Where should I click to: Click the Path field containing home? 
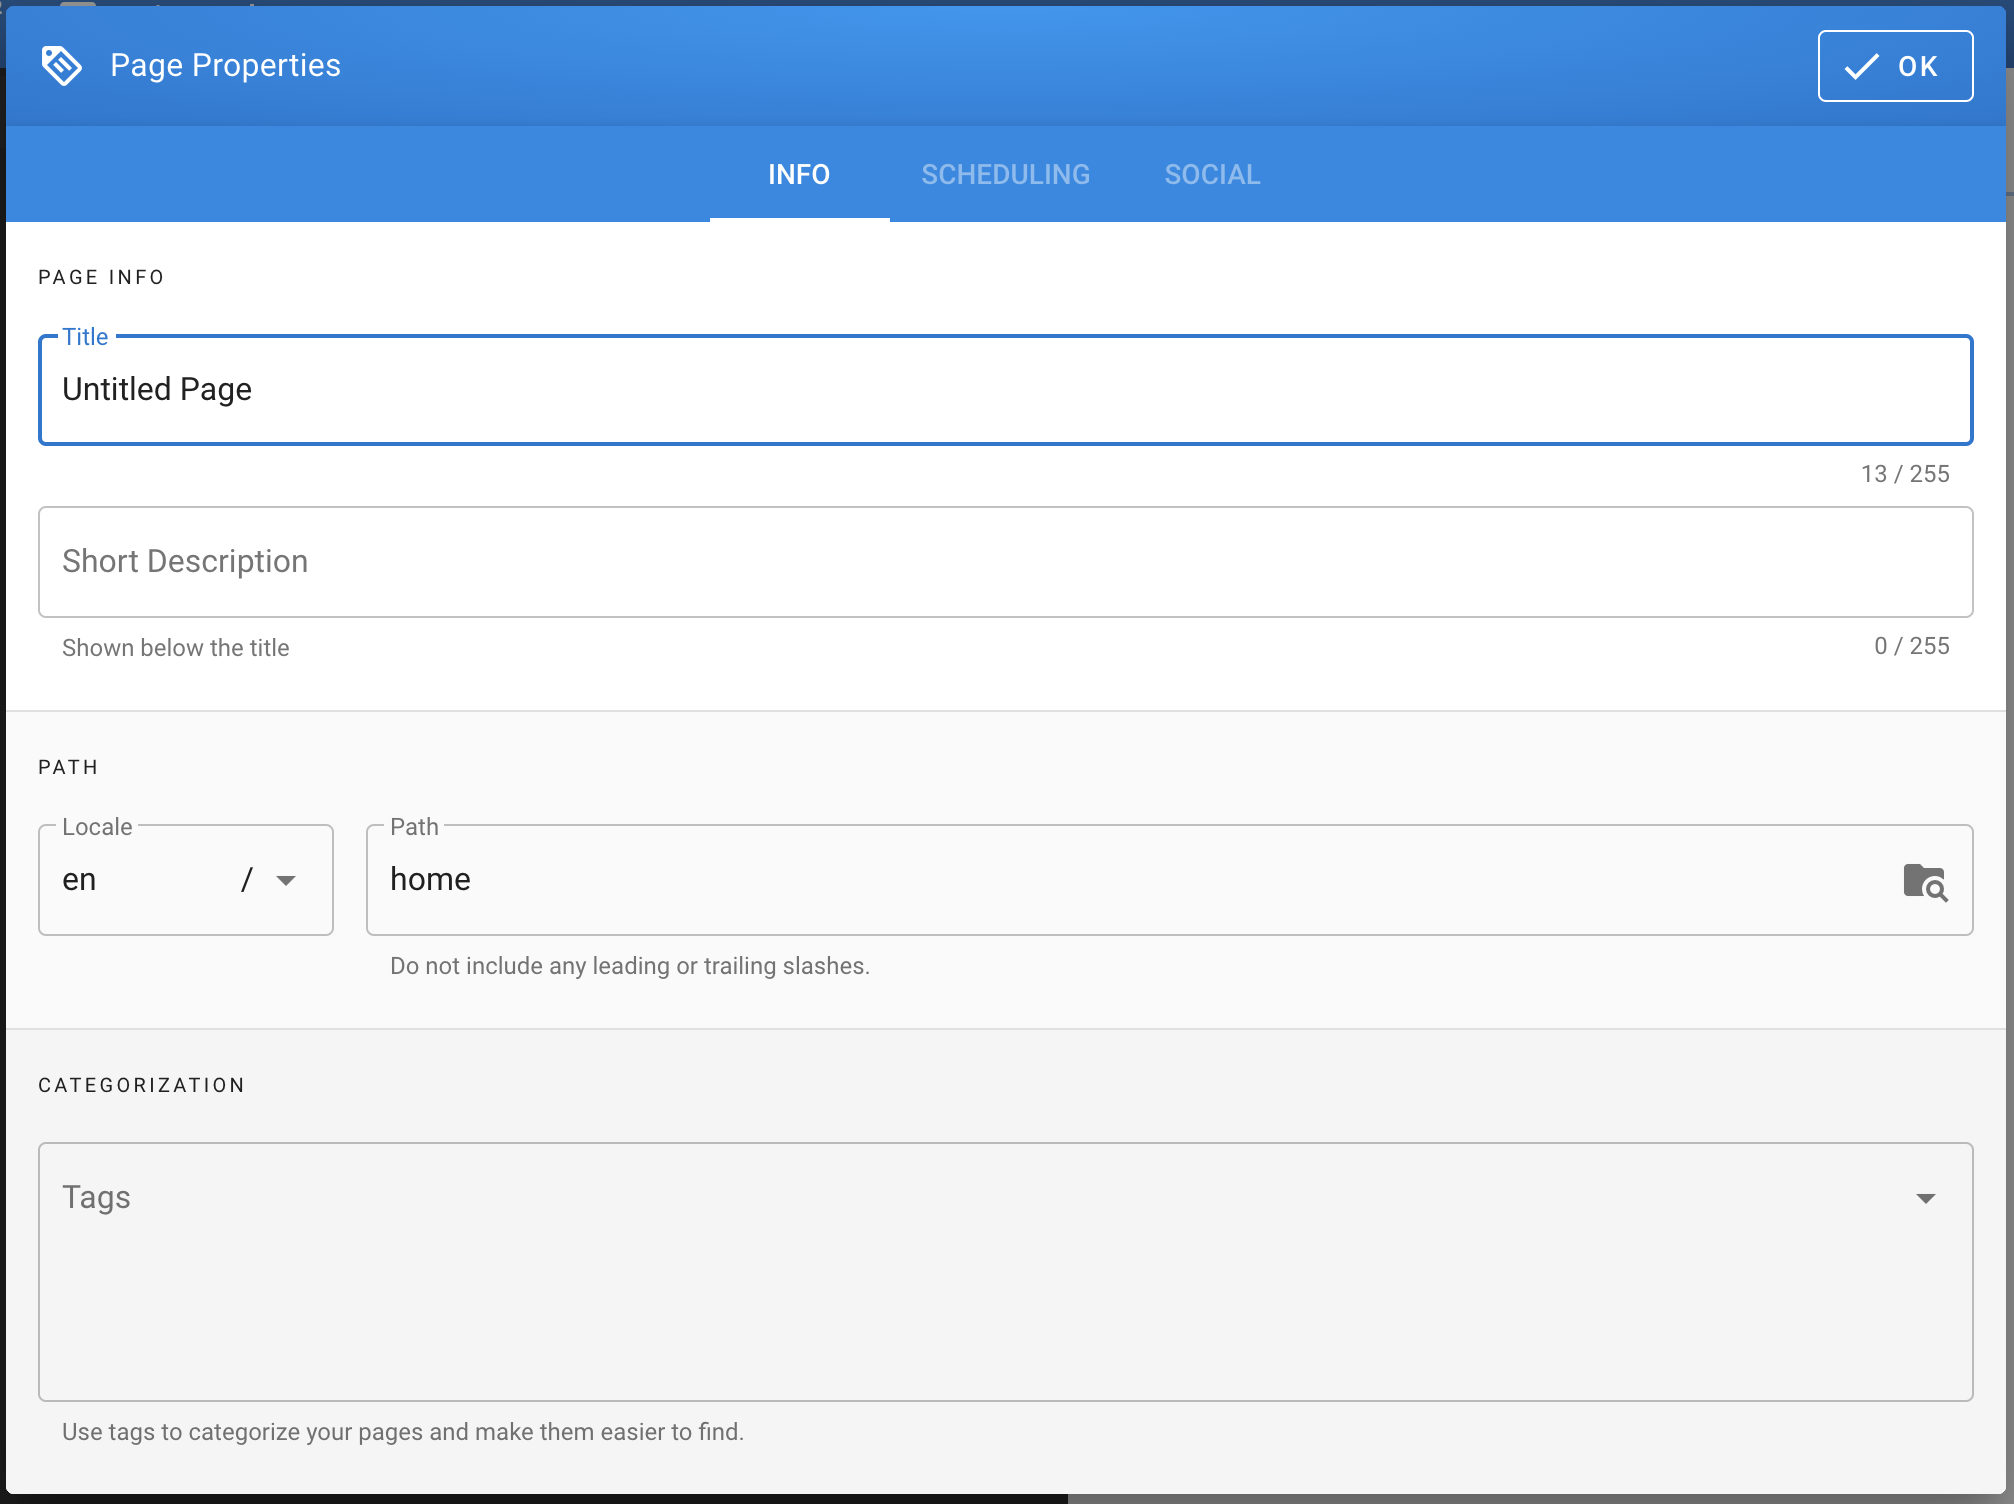click(x=1130, y=880)
